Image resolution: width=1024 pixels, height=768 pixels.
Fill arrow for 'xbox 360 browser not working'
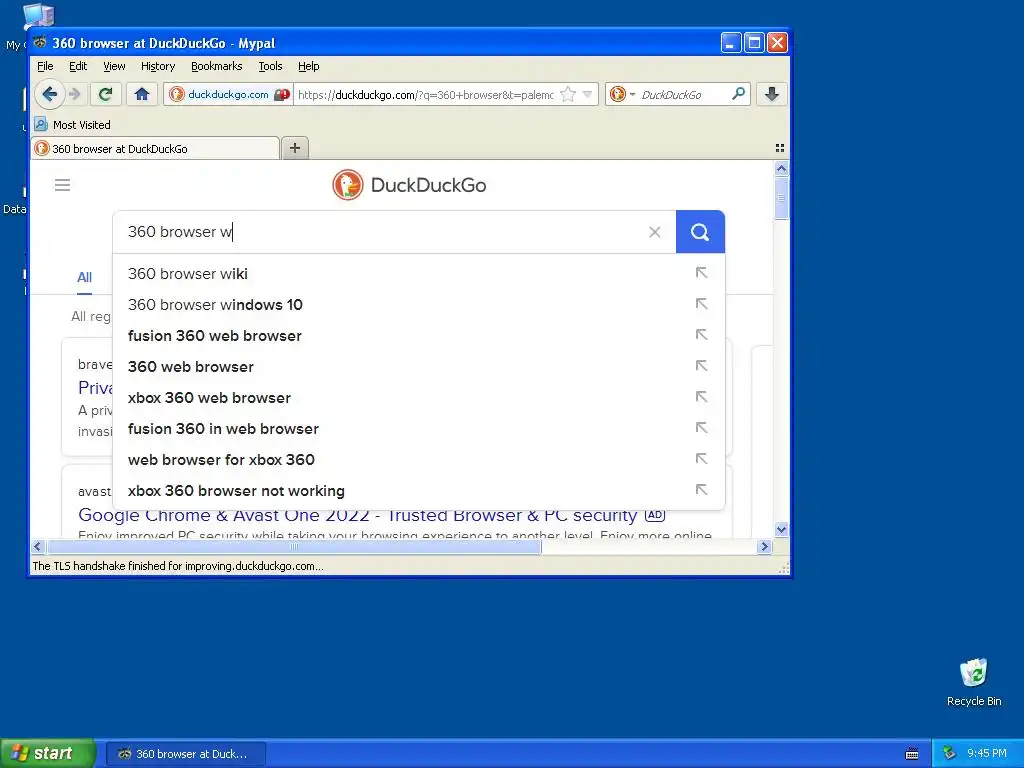click(701, 490)
